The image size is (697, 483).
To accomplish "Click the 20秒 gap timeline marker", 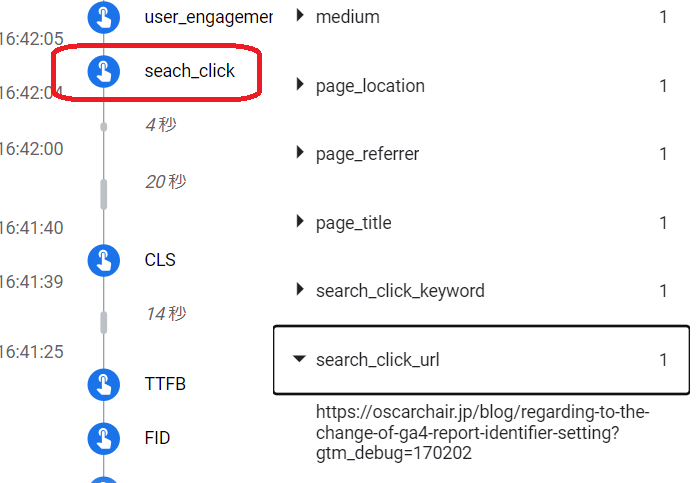I will [104, 193].
